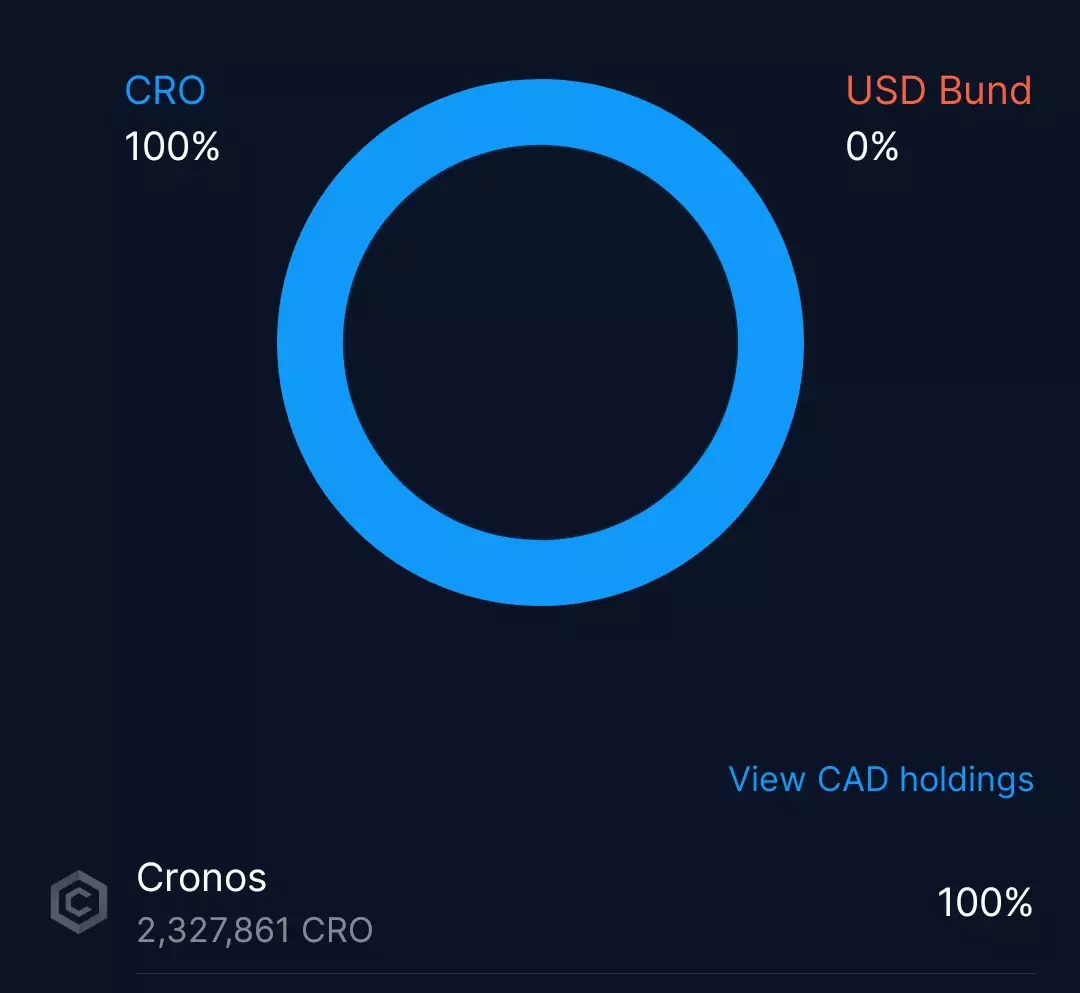1080x993 pixels.
Task: Tap the CRO ticker after the 2,327,861 amount
Action: [x=336, y=931]
